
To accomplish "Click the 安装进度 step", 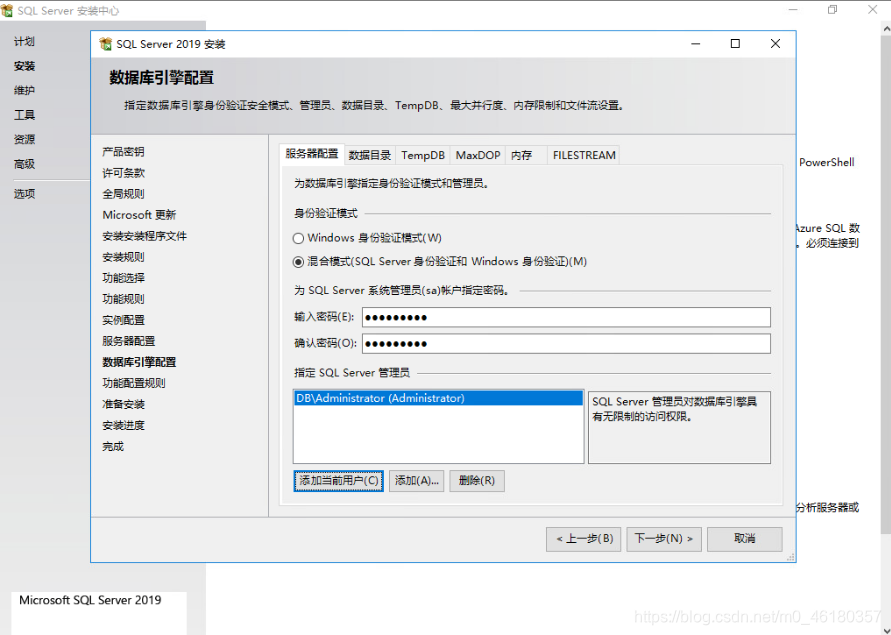I will click(x=123, y=425).
